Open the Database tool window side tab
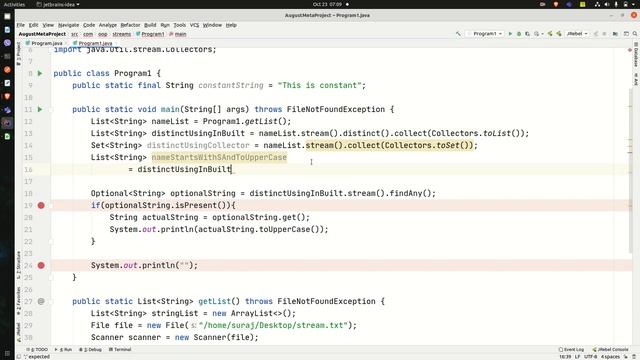The width and height of the screenshot is (640, 360). tap(636, 55)
